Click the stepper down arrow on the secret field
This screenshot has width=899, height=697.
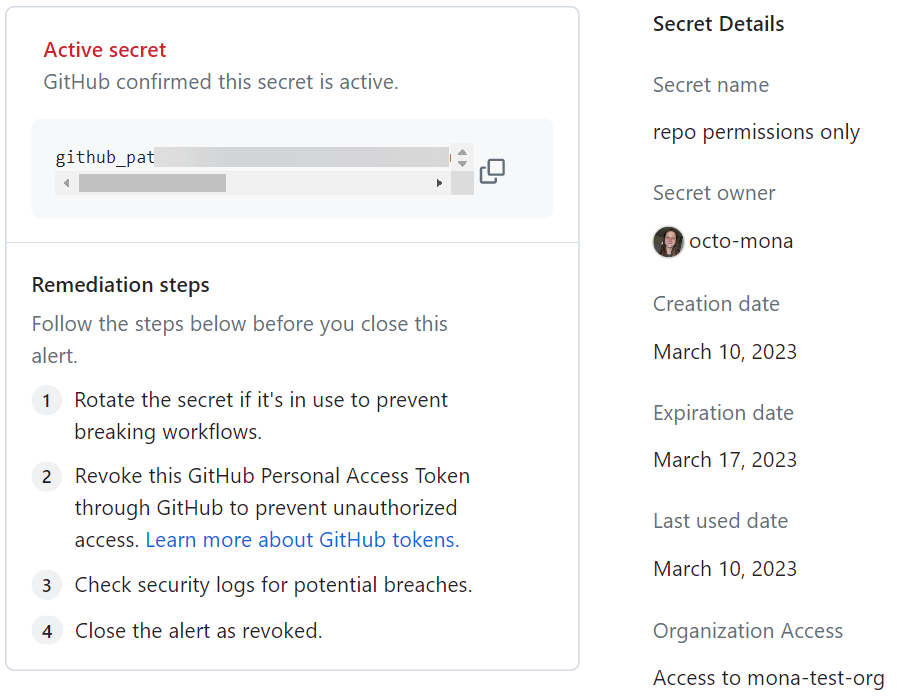461,162
